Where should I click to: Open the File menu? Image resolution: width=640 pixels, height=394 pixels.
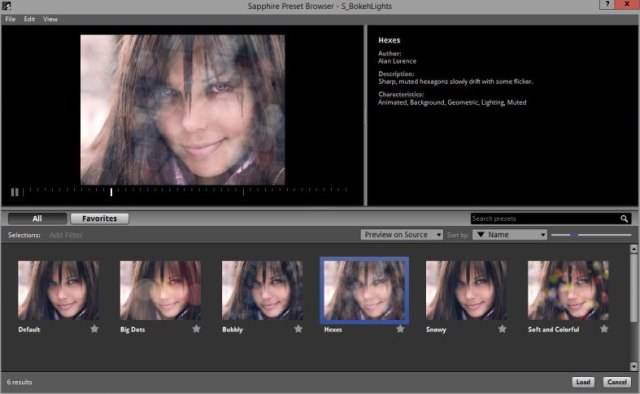pos(10,19)
